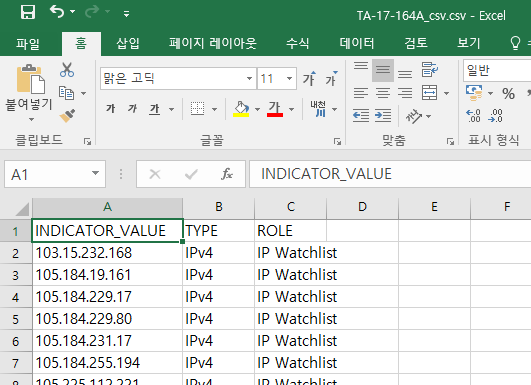The width and height of the screenshot is (531, 385).
Task: Expand merge options dropdown arrow
Action: (x=446, y=93)
